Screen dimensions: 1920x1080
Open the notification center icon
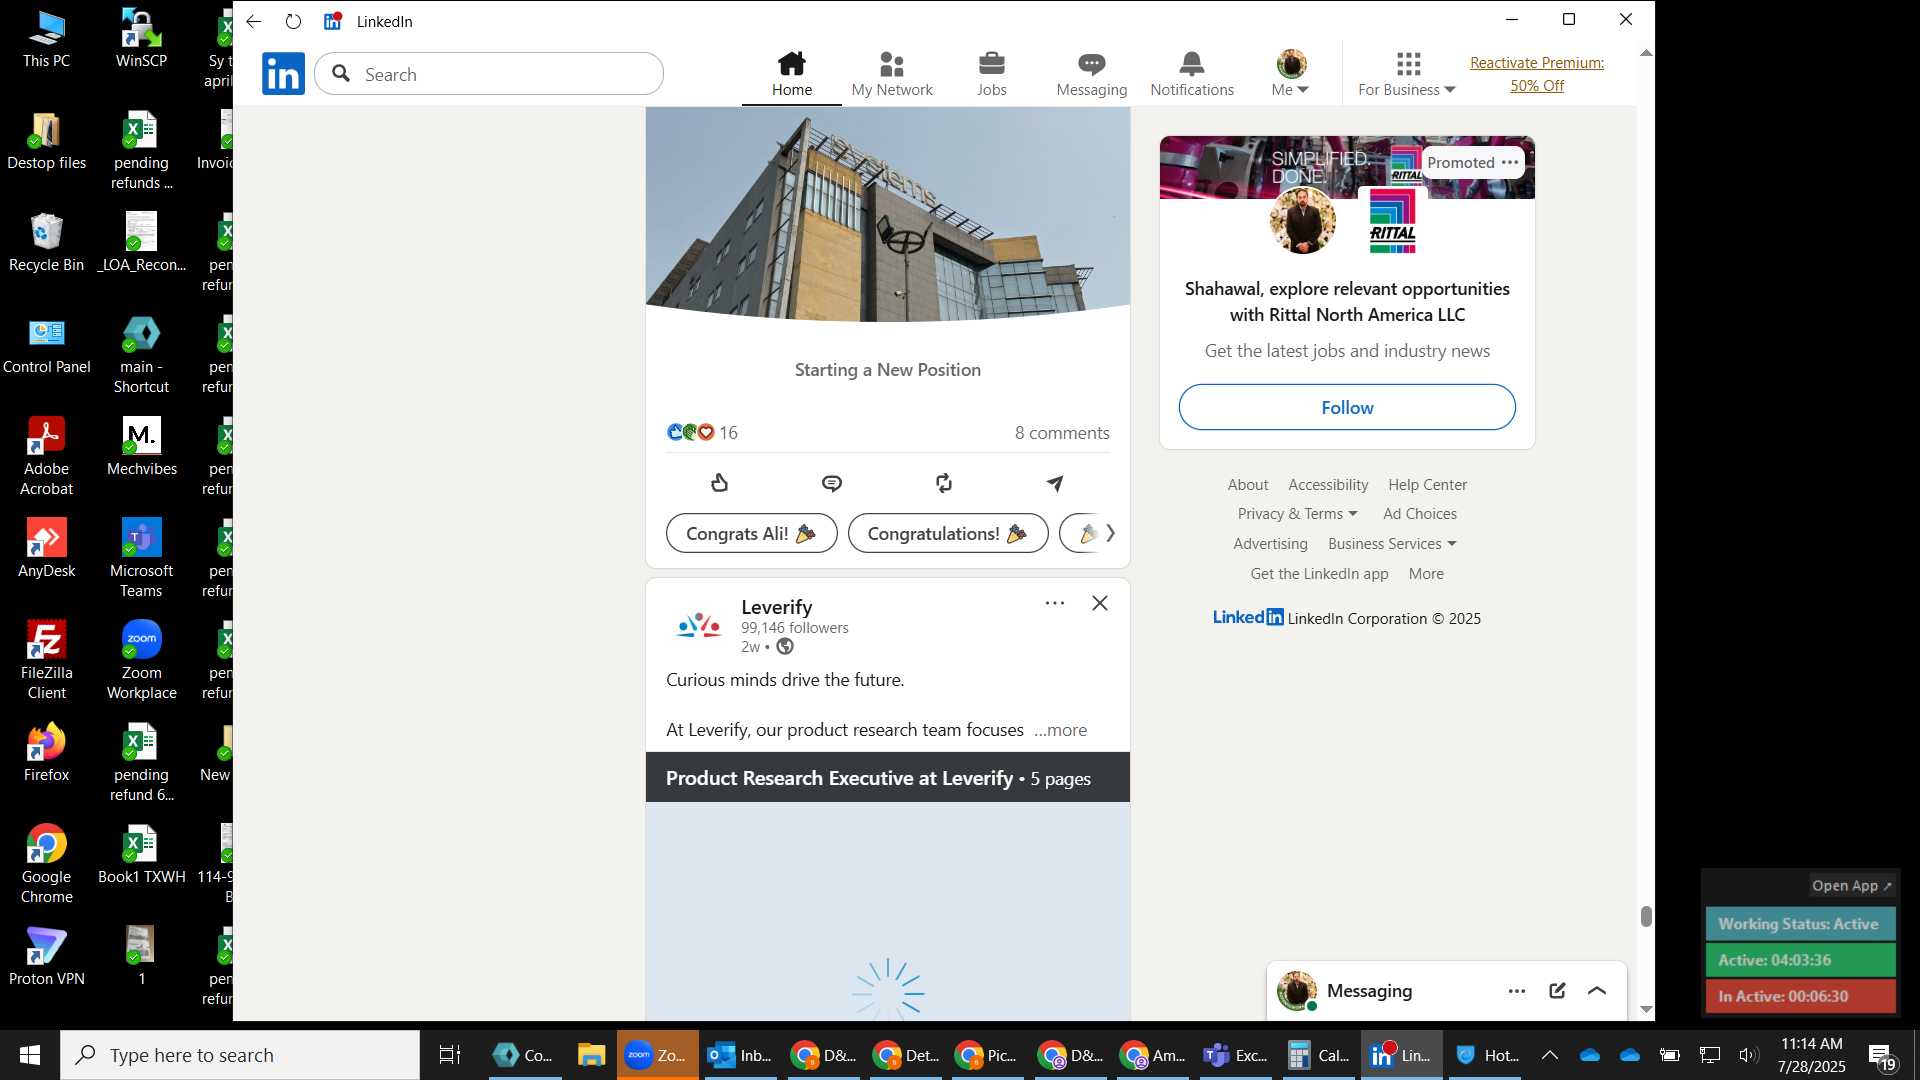(x=1881, y=1055)
